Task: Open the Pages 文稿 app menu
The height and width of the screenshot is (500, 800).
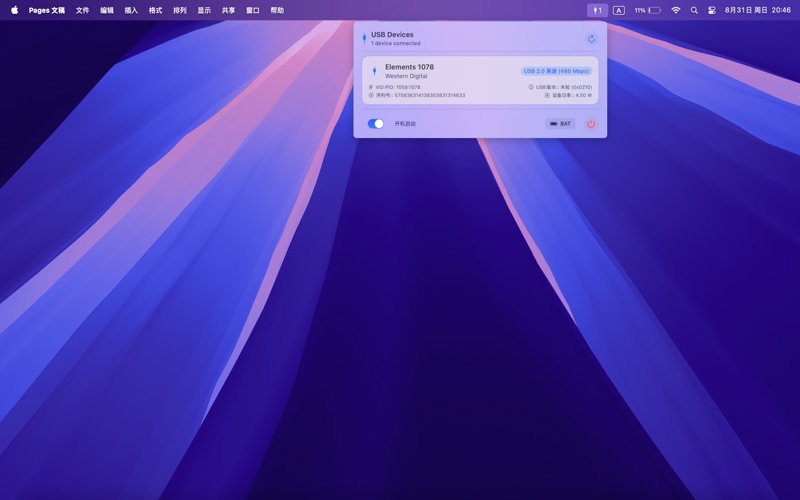Action: coord(47,10)
